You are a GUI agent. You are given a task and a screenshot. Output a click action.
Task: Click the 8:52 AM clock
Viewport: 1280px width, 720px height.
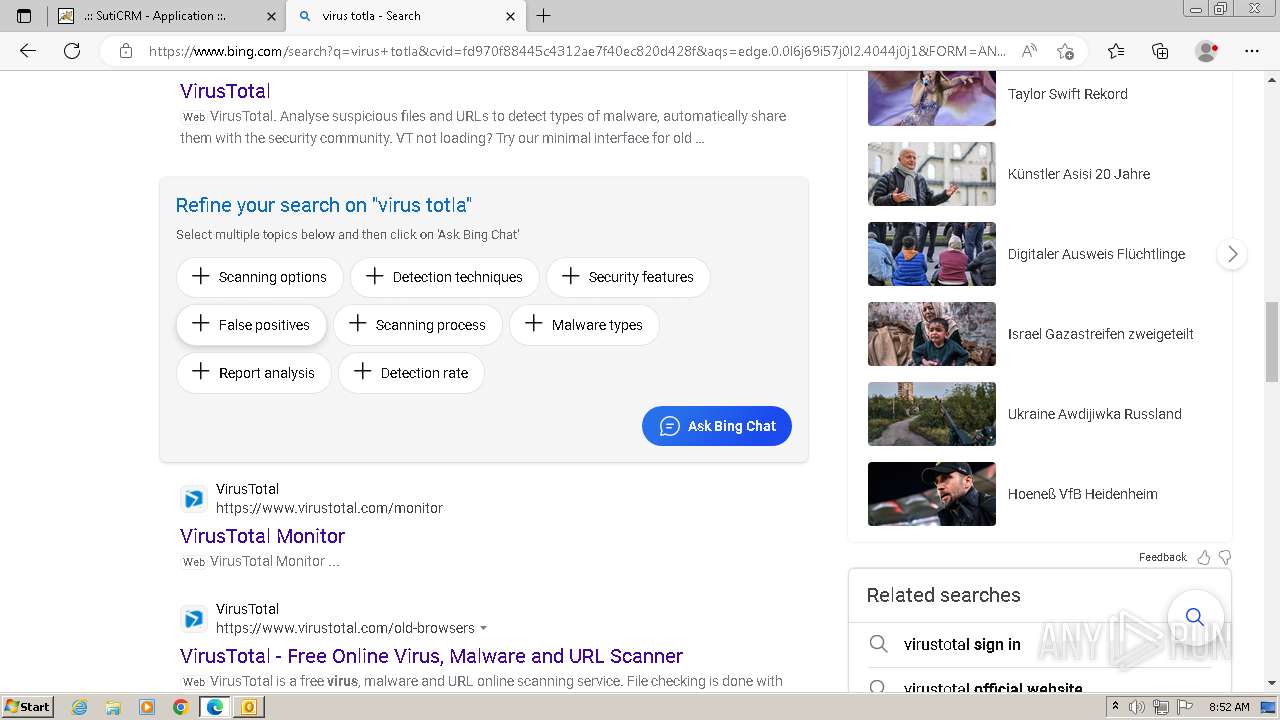(x=1229, y=707)
